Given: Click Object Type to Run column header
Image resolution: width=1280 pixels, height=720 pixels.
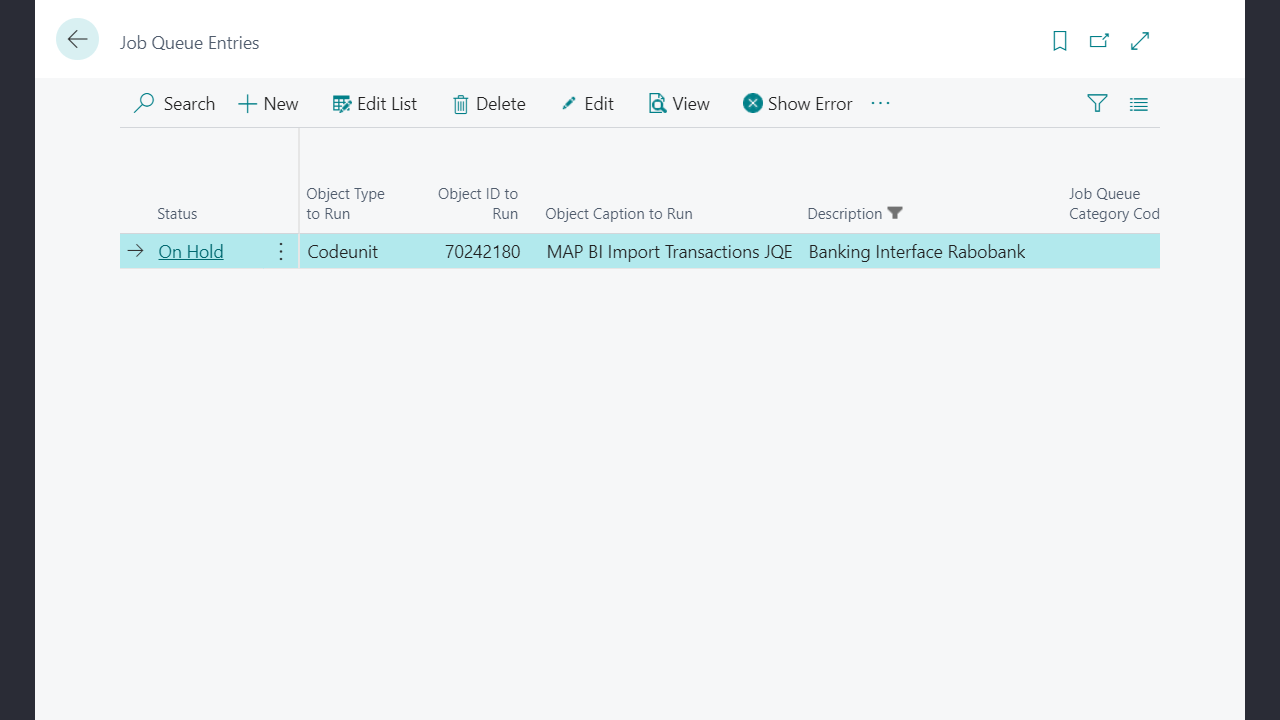Looking at the screenshot, I should 345,204.
